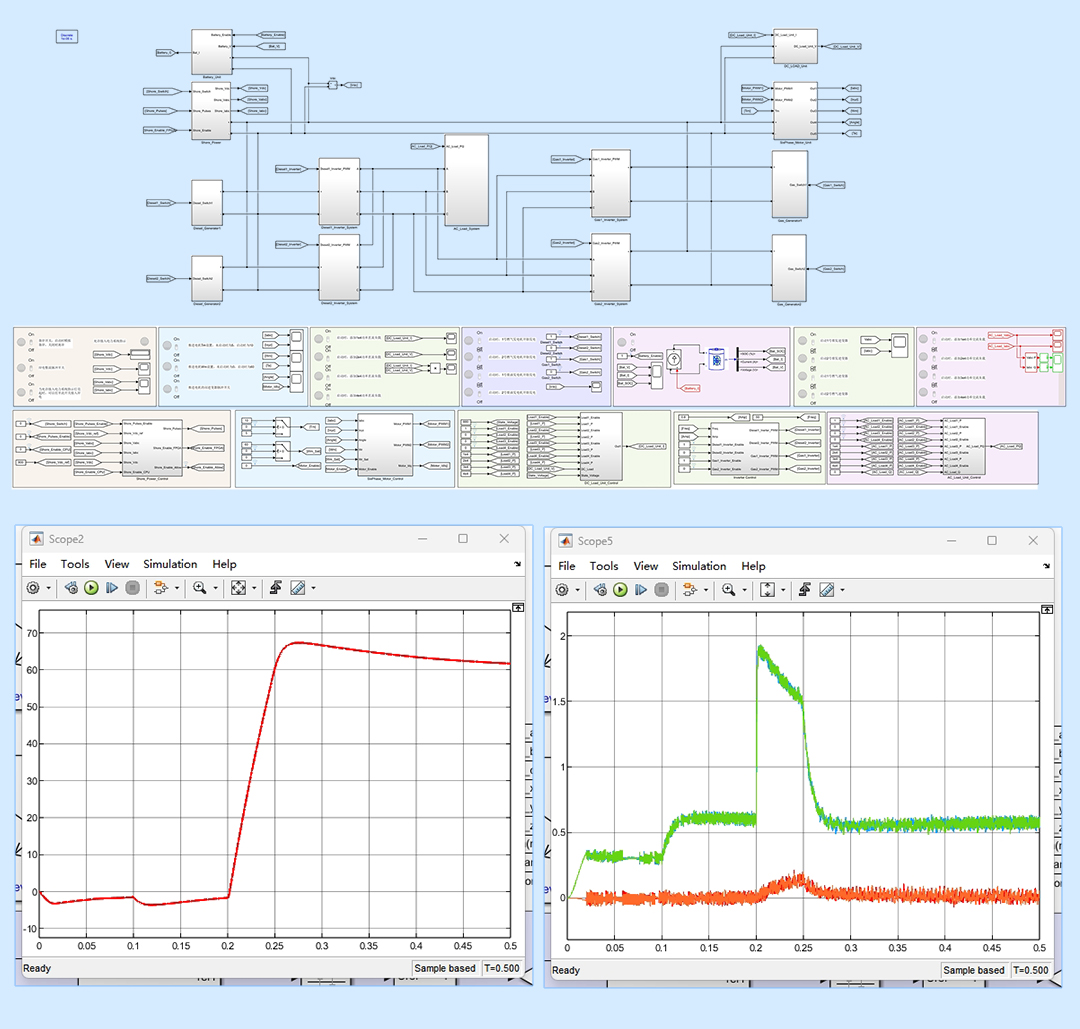Click the Stop button in Scope5
1080x1029 pixels.
(662, 590)
